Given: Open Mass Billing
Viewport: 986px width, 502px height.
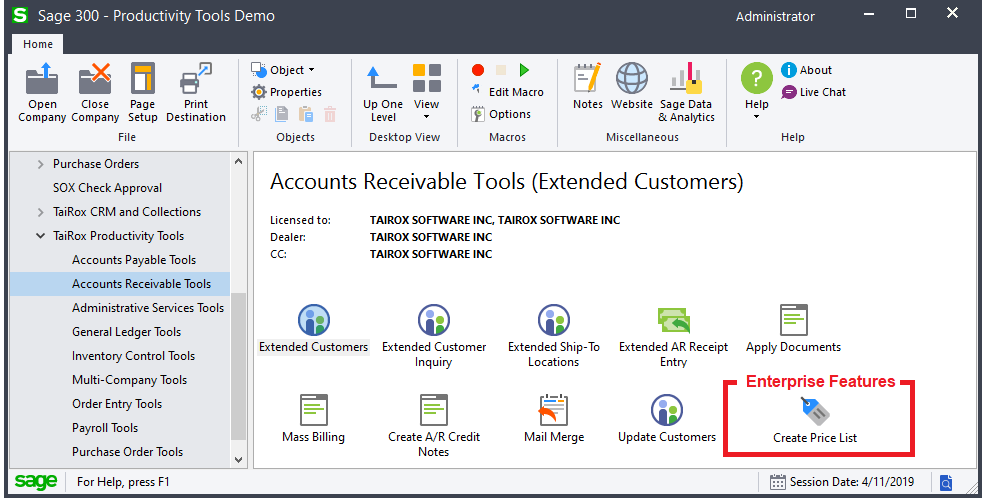Looking at the screenshot, I should [314, 419].
